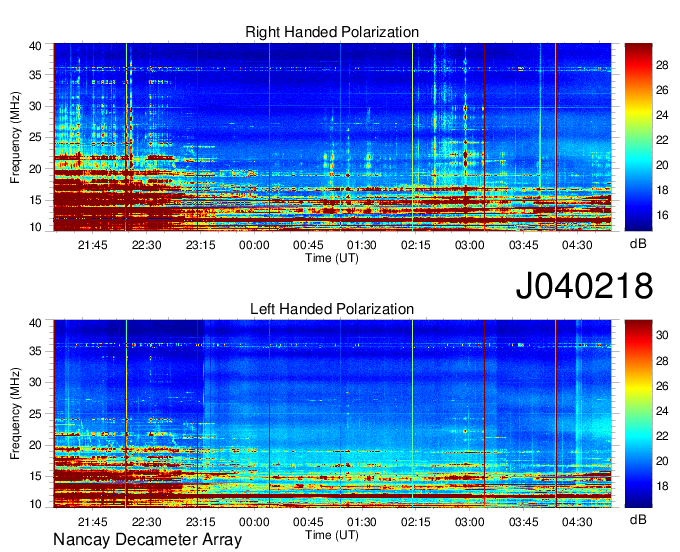Screen dimensions: 680x552
Task: Click the 01:30 time tick of Left Handed plot
Action: (362, 522)
